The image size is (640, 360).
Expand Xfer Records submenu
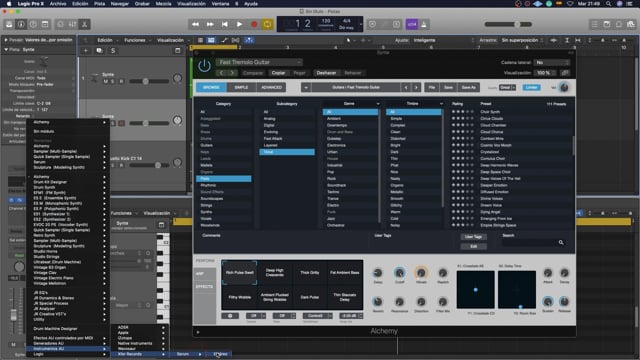click(x=141, y=354)
